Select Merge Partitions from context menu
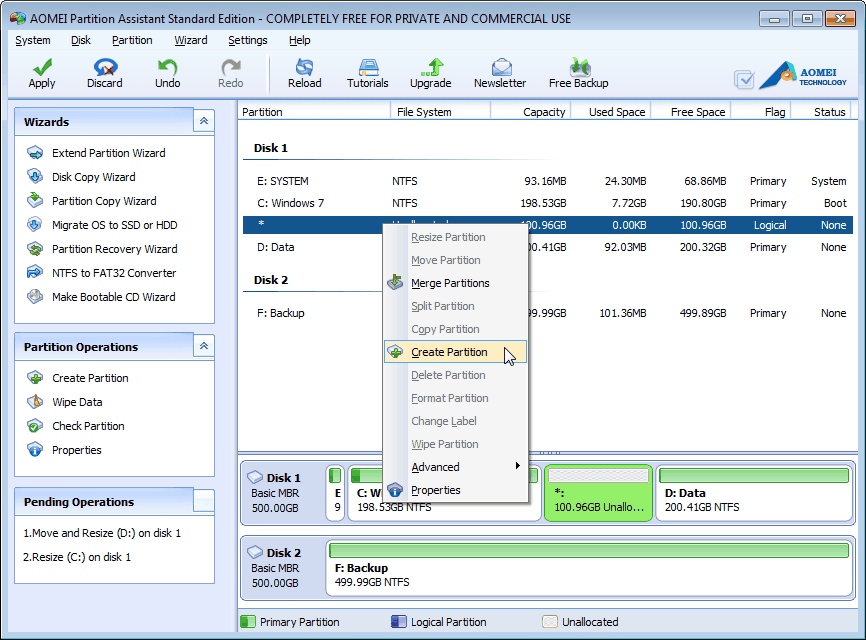866x640 pixels. (x=450, y=283)
